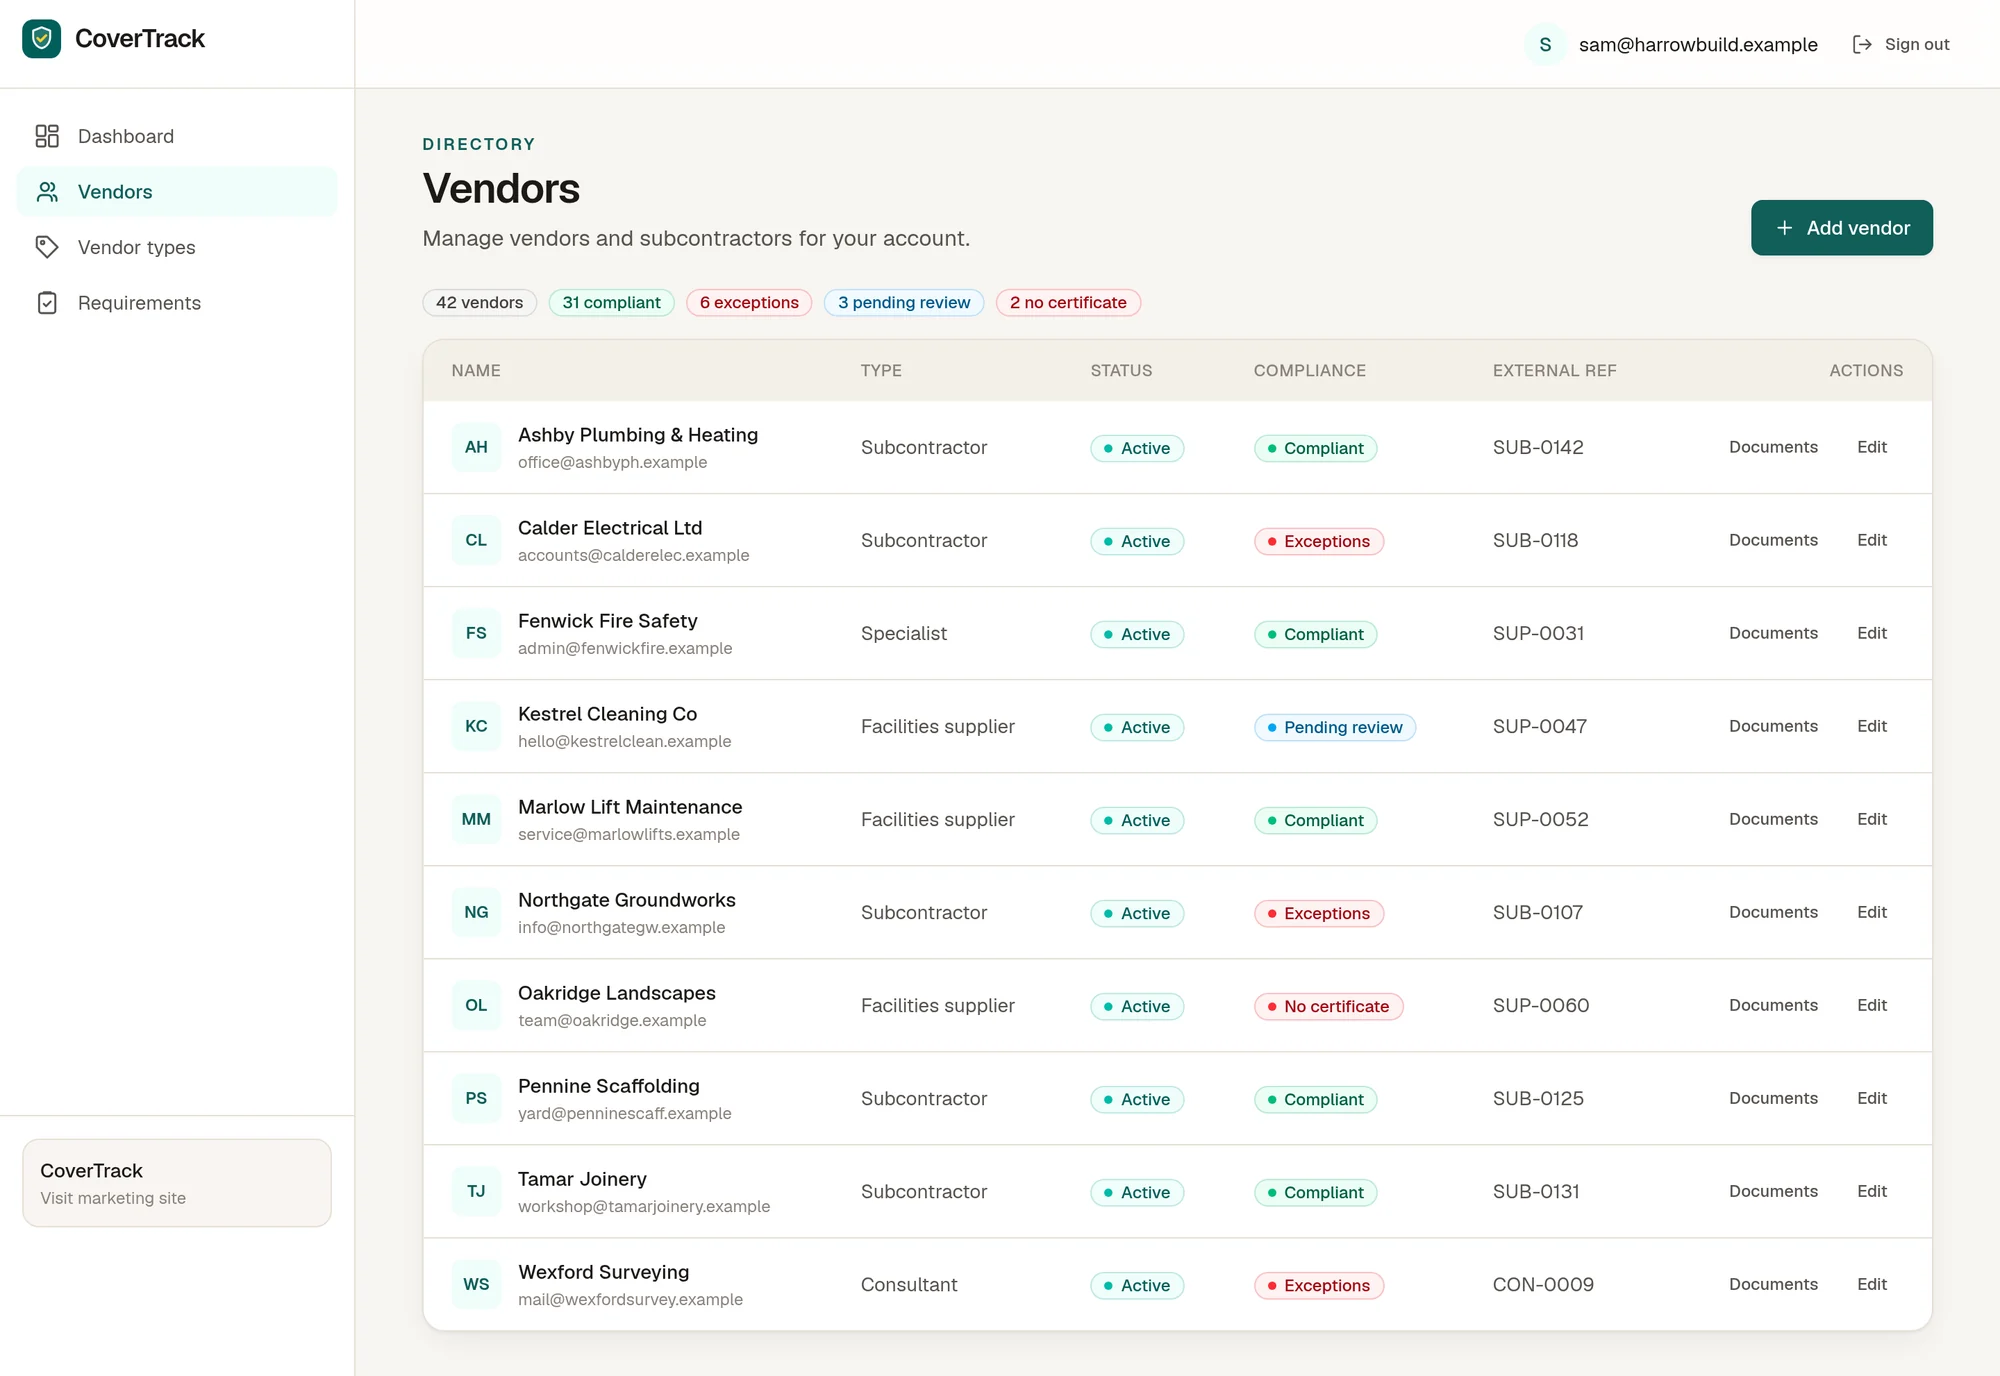Click the 42 vendors pill
Screen dimensions: 2000x1376
(479, 302)
